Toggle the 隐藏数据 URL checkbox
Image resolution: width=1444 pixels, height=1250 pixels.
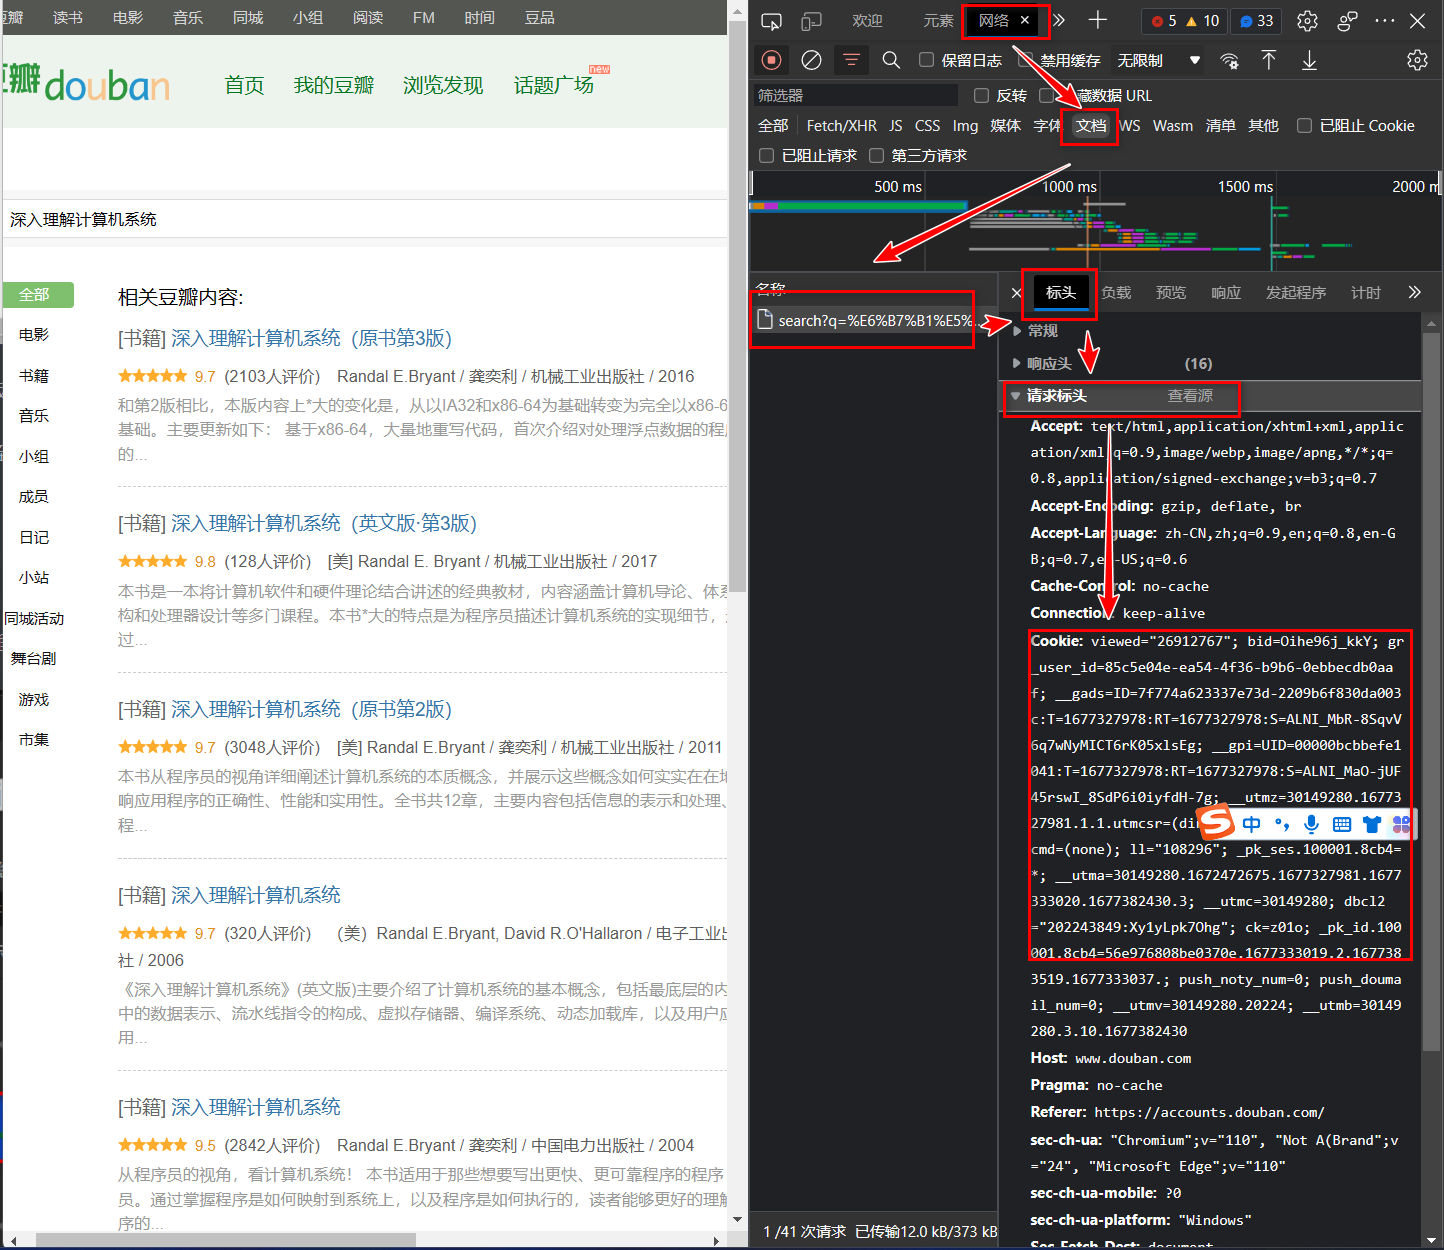coord(1047,95)
